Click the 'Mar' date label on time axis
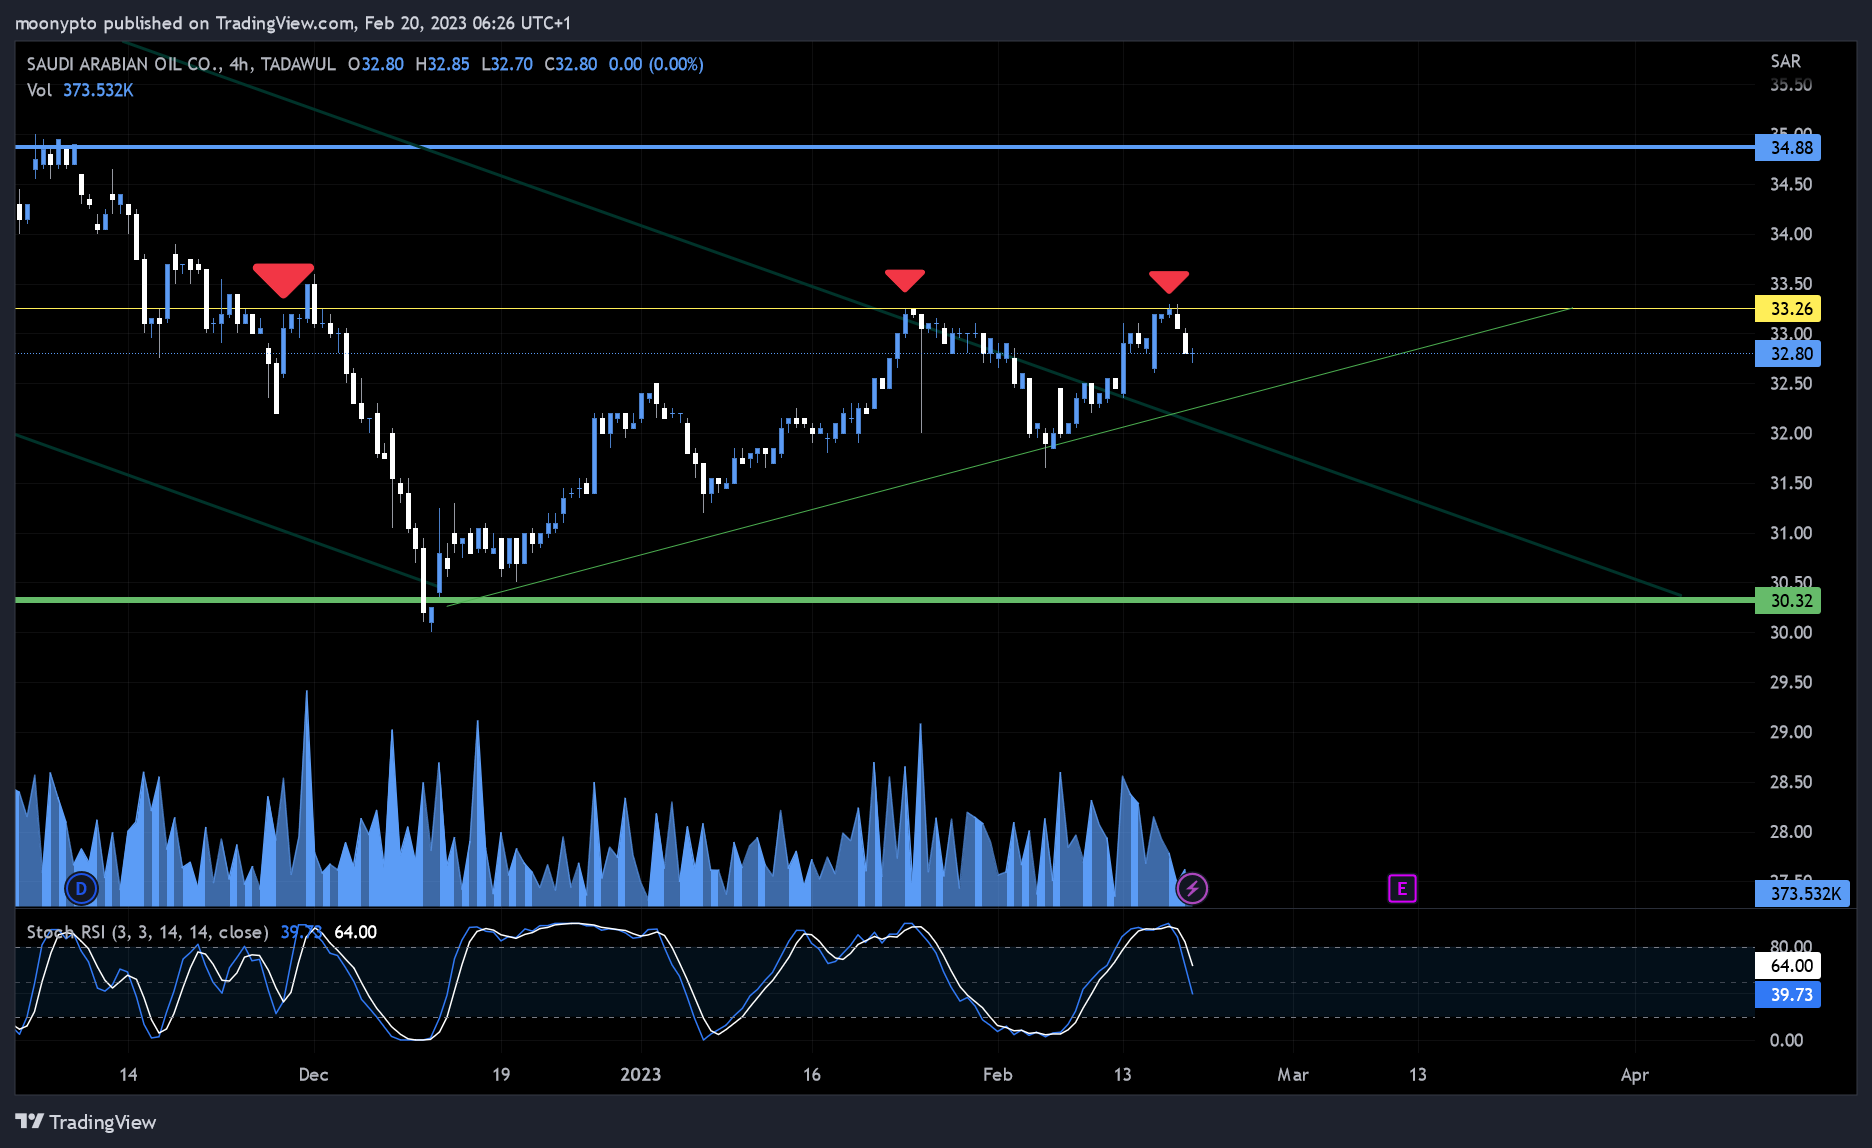 click(x=1292, y=1075)
